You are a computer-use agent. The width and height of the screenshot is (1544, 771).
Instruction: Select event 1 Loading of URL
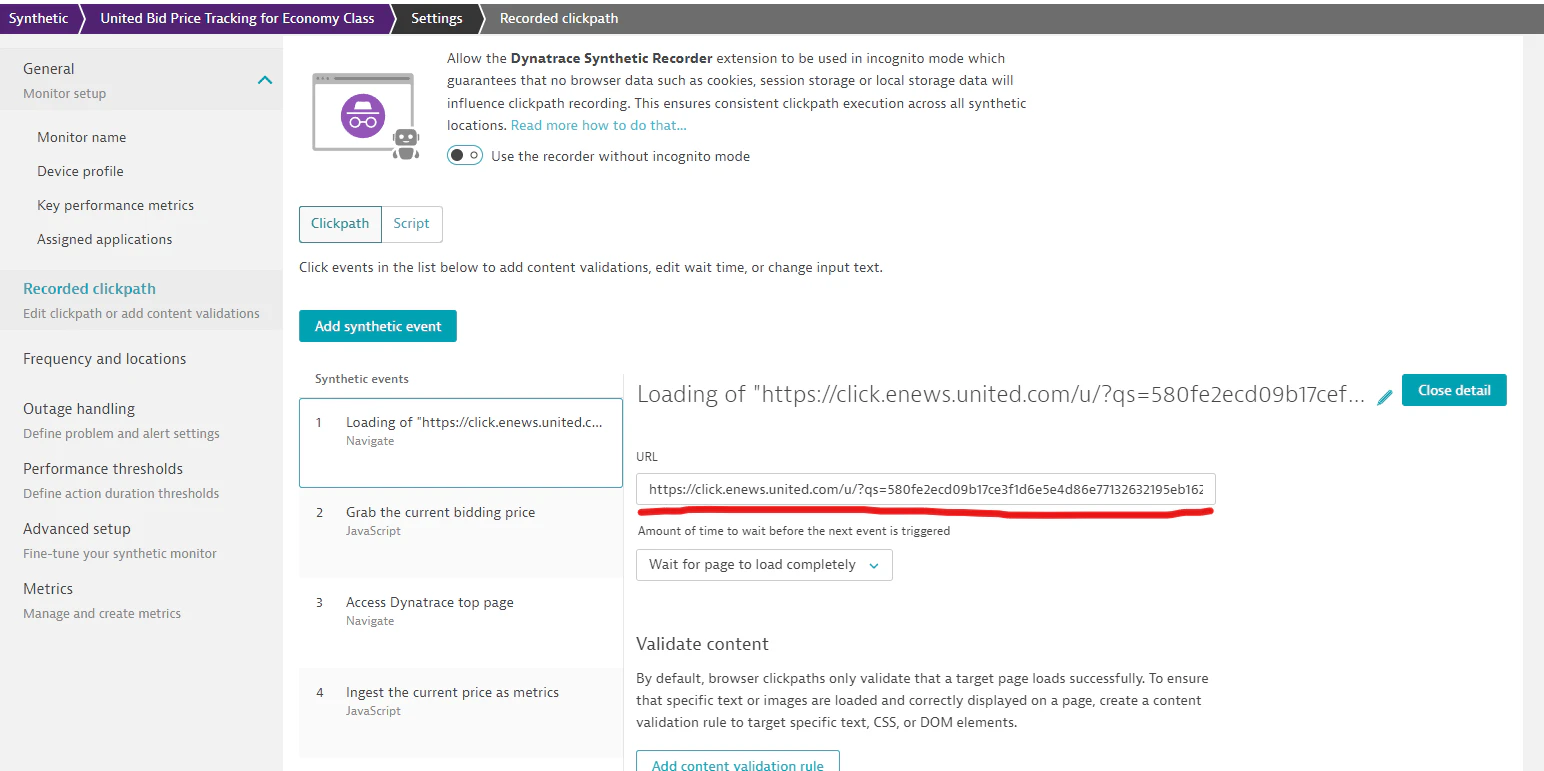point(461,442)
